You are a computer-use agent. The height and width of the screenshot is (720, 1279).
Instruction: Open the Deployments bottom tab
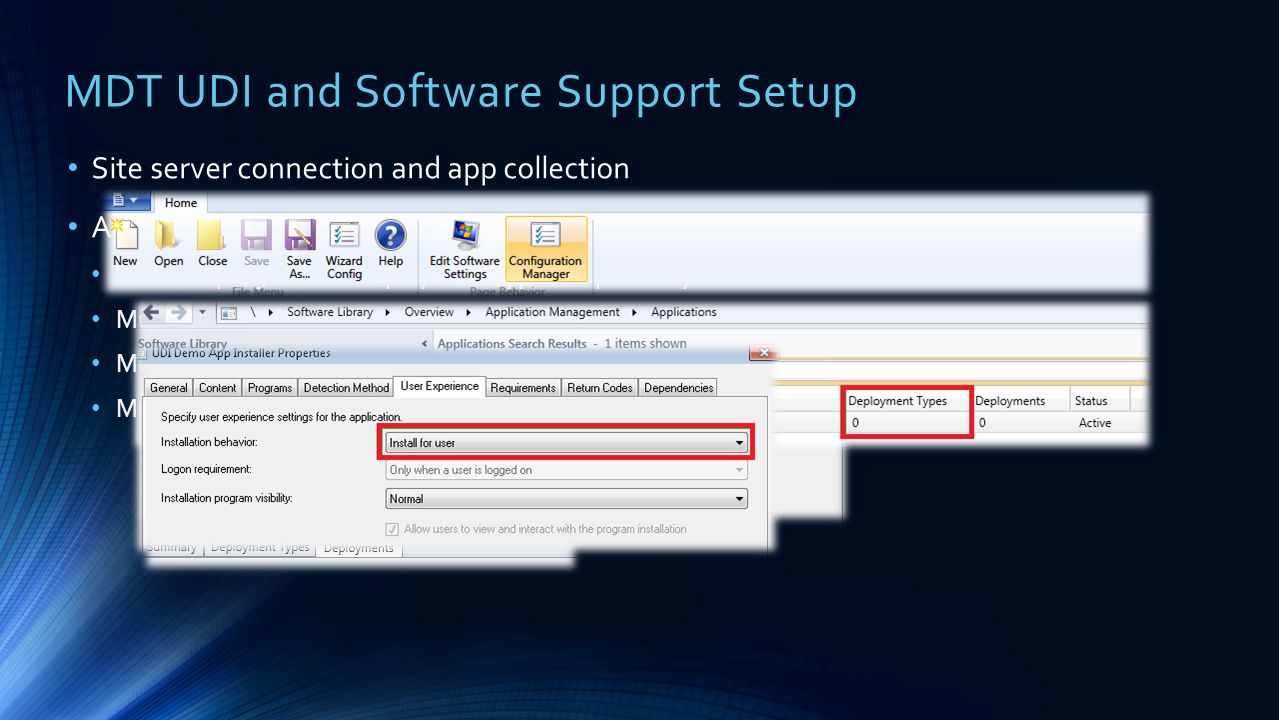358,547
